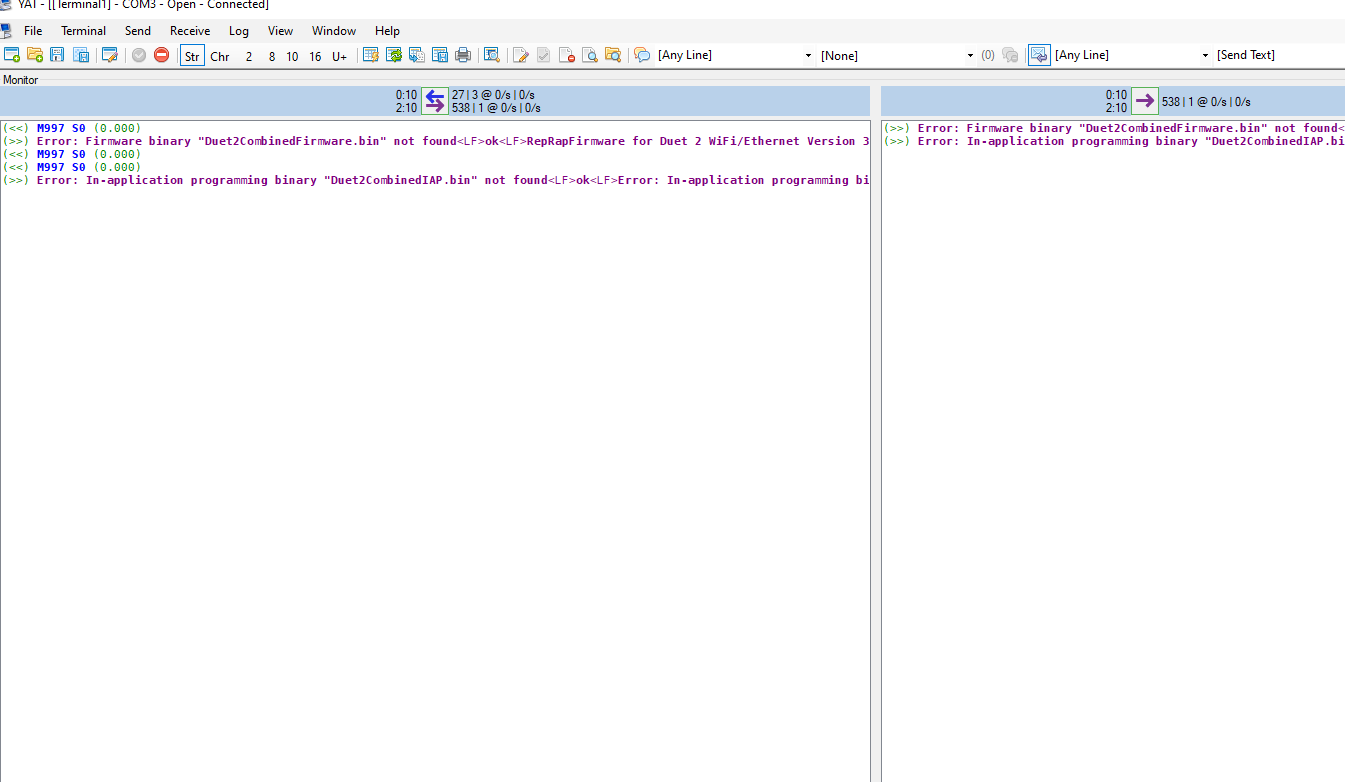The image size is (1345, 782).
Task: Open the log file with the page-magnifier icon
Action: click(589, 55)
